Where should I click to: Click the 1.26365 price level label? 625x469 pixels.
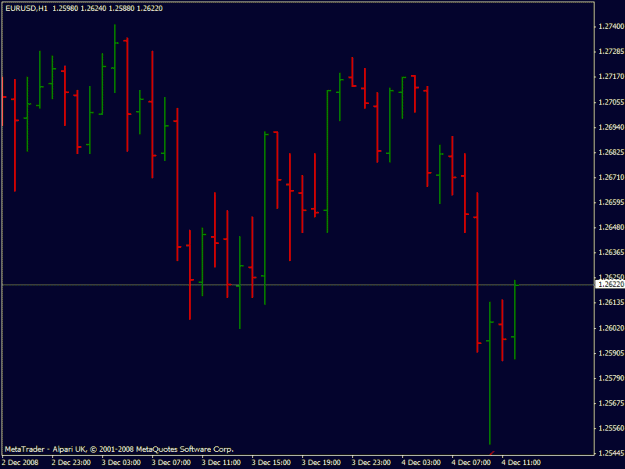(611, 252)
